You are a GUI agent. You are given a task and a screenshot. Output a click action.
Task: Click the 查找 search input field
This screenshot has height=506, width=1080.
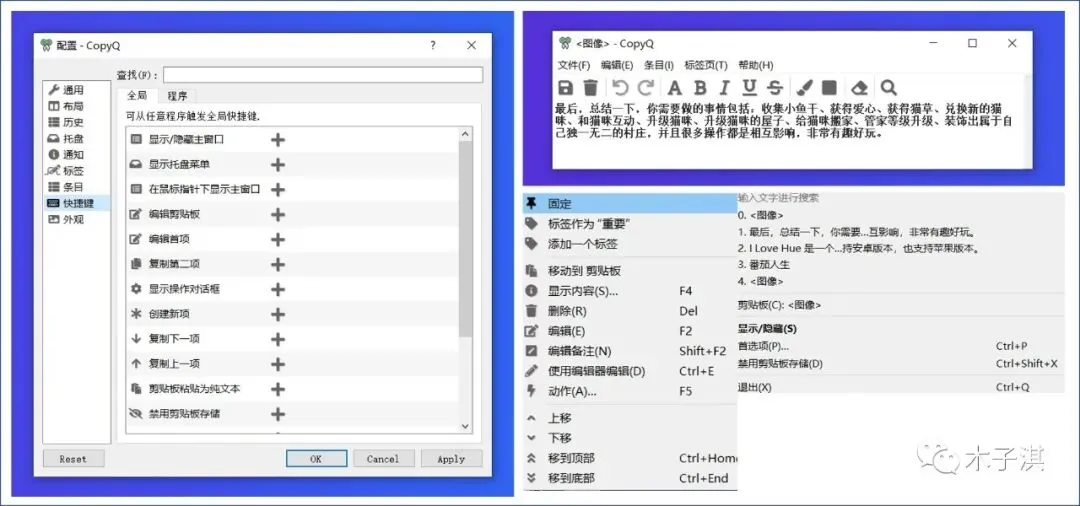(x=323, y=75)
